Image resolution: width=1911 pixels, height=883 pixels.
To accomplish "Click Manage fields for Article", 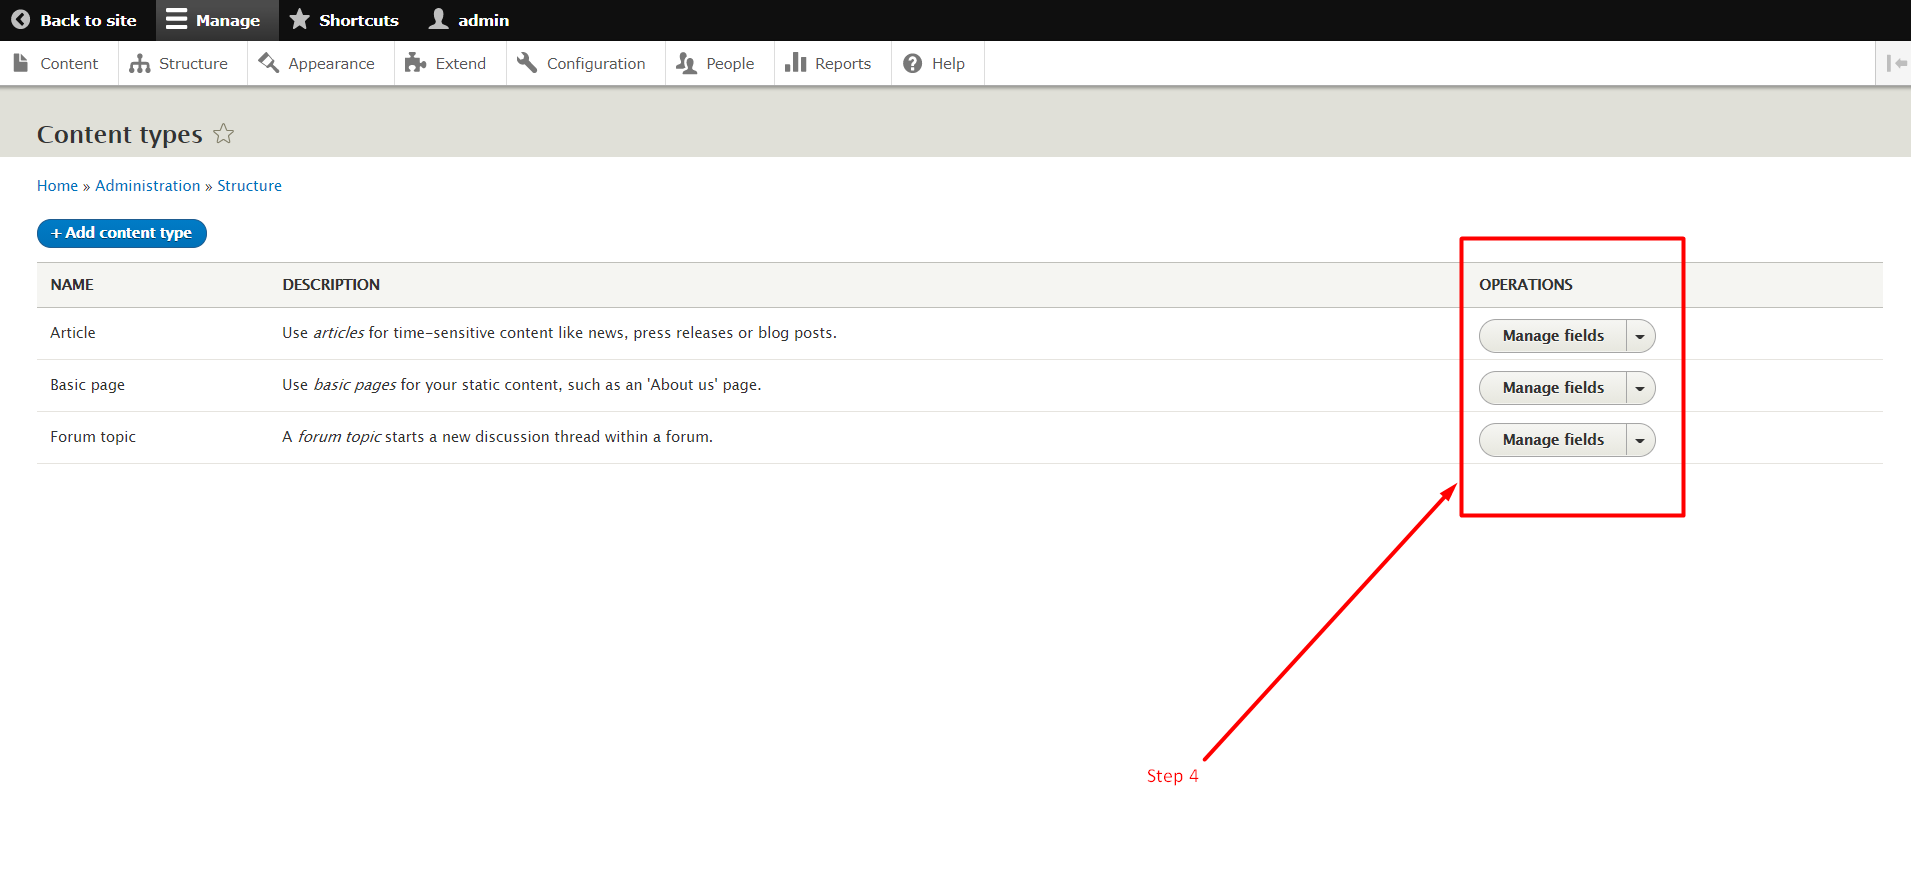I will [x=1553, y=336].
